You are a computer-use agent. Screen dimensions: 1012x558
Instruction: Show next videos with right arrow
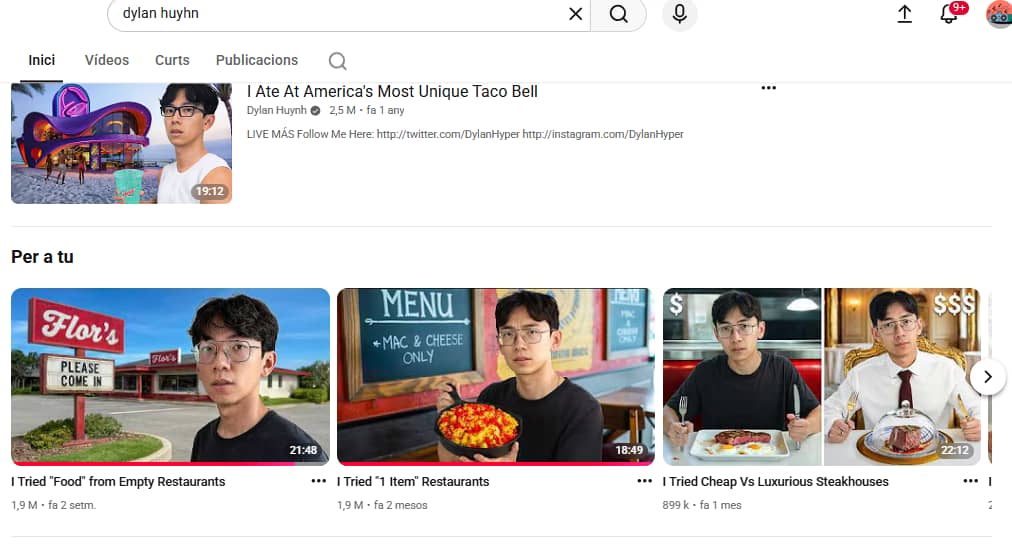click(x=987, y=377)
